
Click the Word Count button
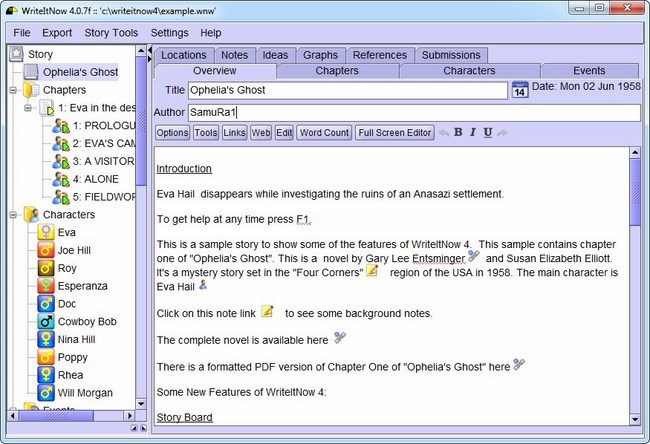(x=324, y=133)
